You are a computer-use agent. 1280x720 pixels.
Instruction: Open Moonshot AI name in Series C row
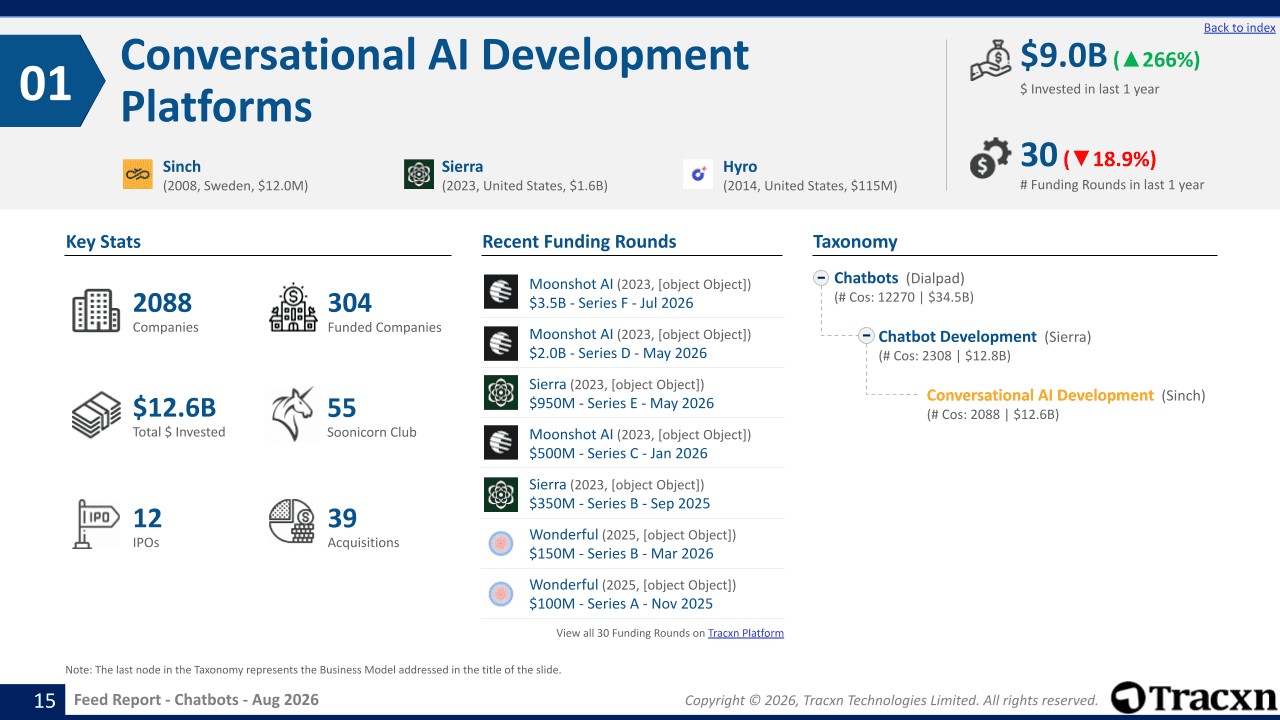pos(571,434)
